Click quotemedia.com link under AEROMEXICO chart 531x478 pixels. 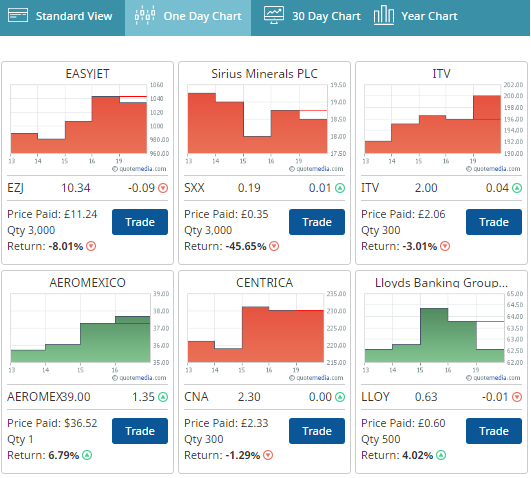tap(139, 378)
